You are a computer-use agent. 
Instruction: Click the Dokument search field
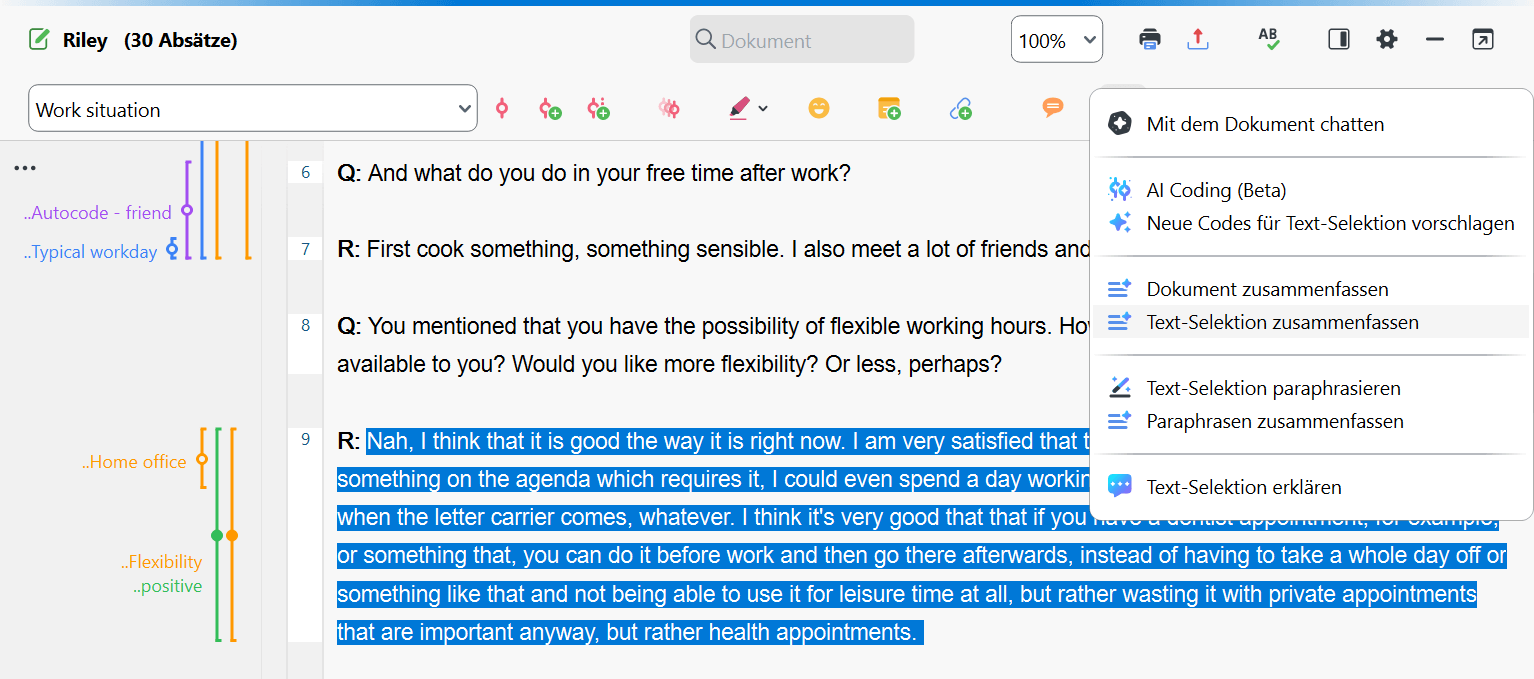pos(802,40)
